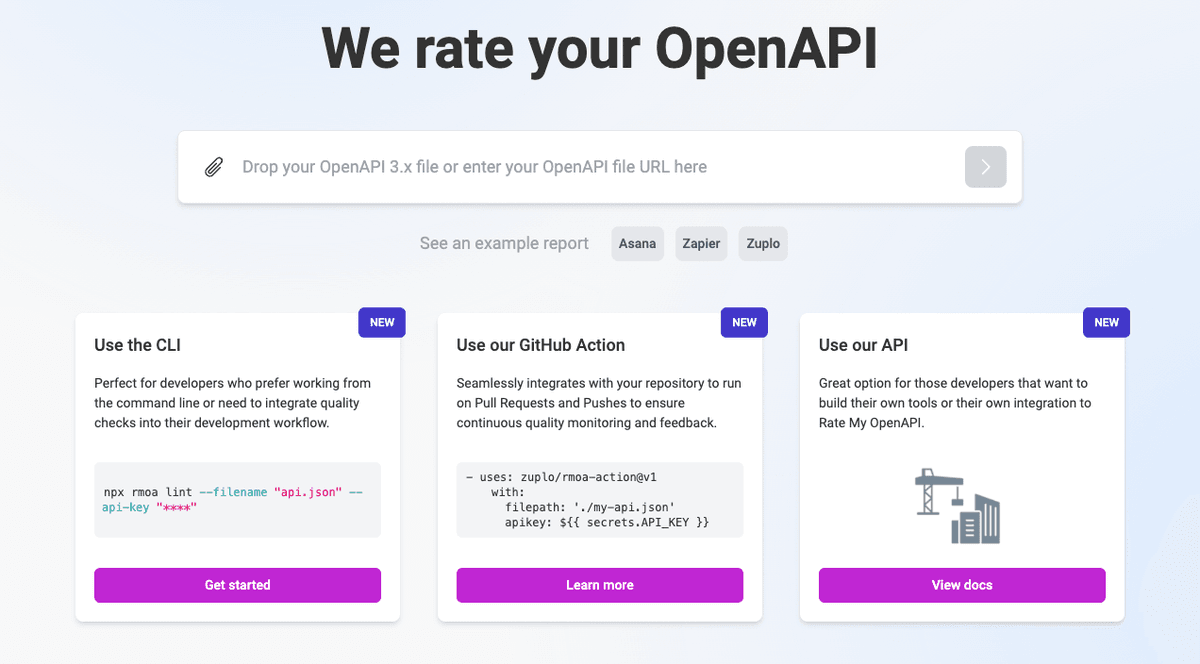Click the 'We rate your OpenAPI' heading

click(x=600, y=47)
